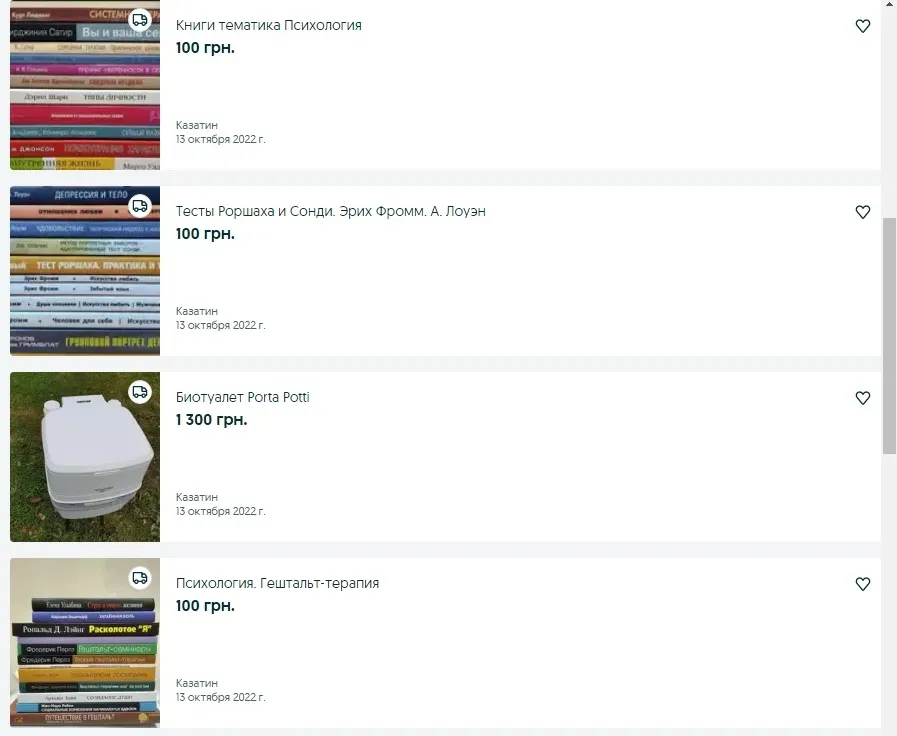Click the Казатин location under Биотуалет listing
The width and height of the screenshot is (897, 736).
pos(197,497)
